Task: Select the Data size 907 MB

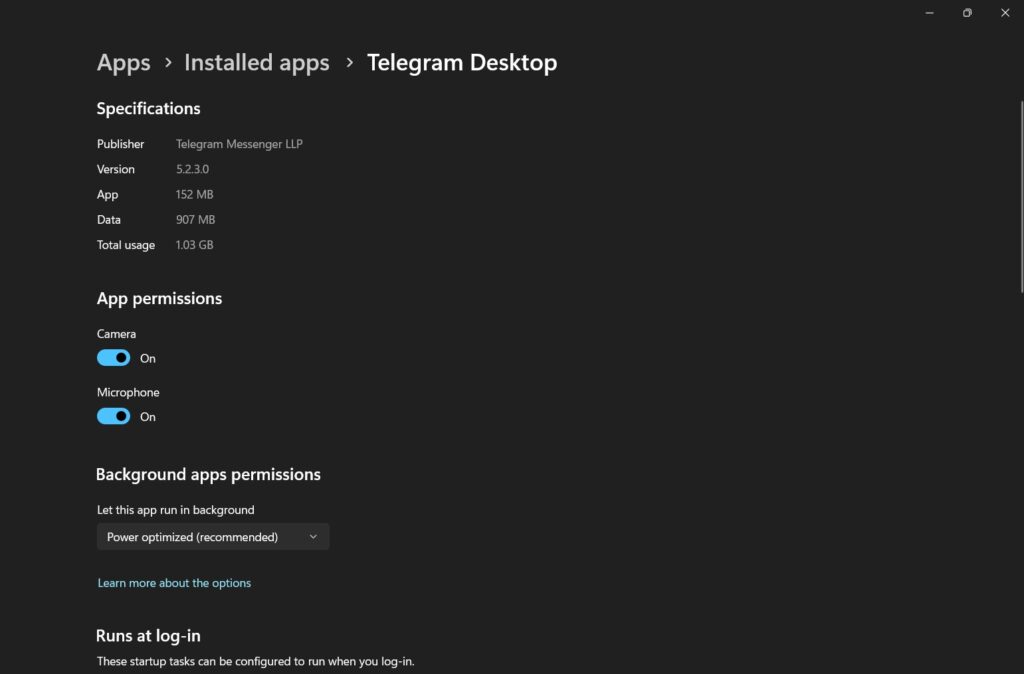Action: (x=195, y=219)
